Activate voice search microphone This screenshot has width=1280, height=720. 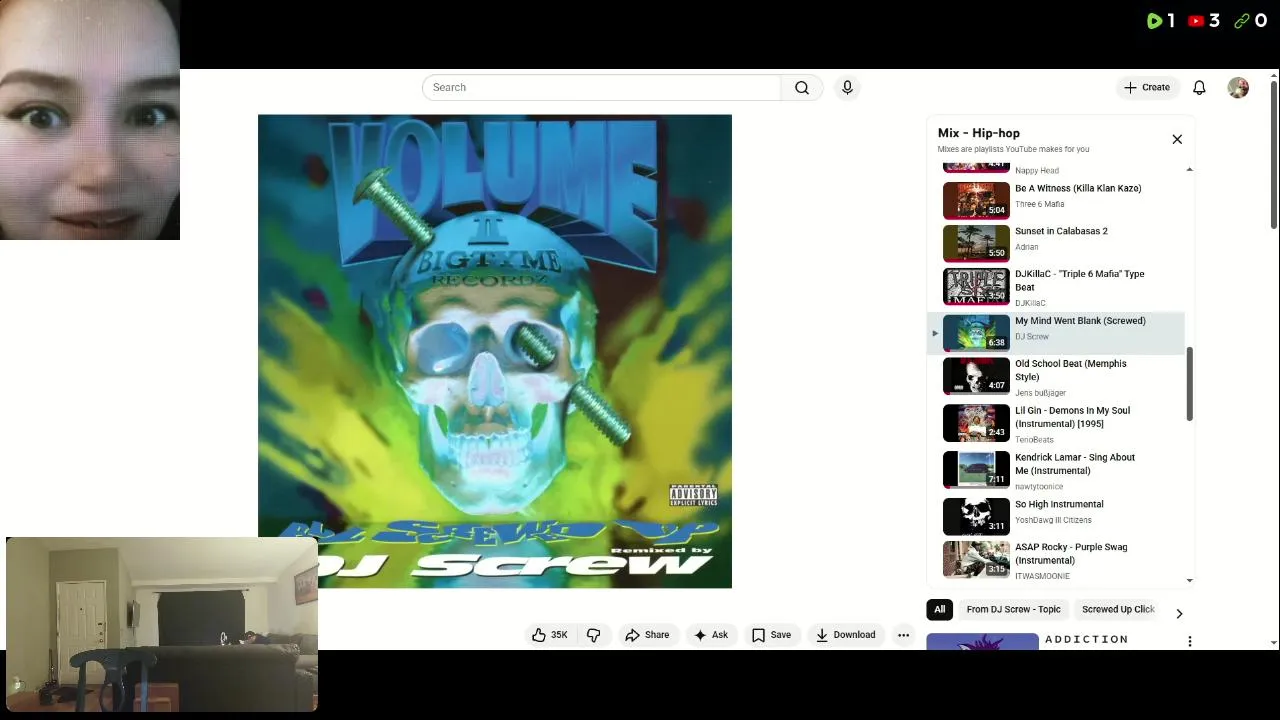point(847,87)
